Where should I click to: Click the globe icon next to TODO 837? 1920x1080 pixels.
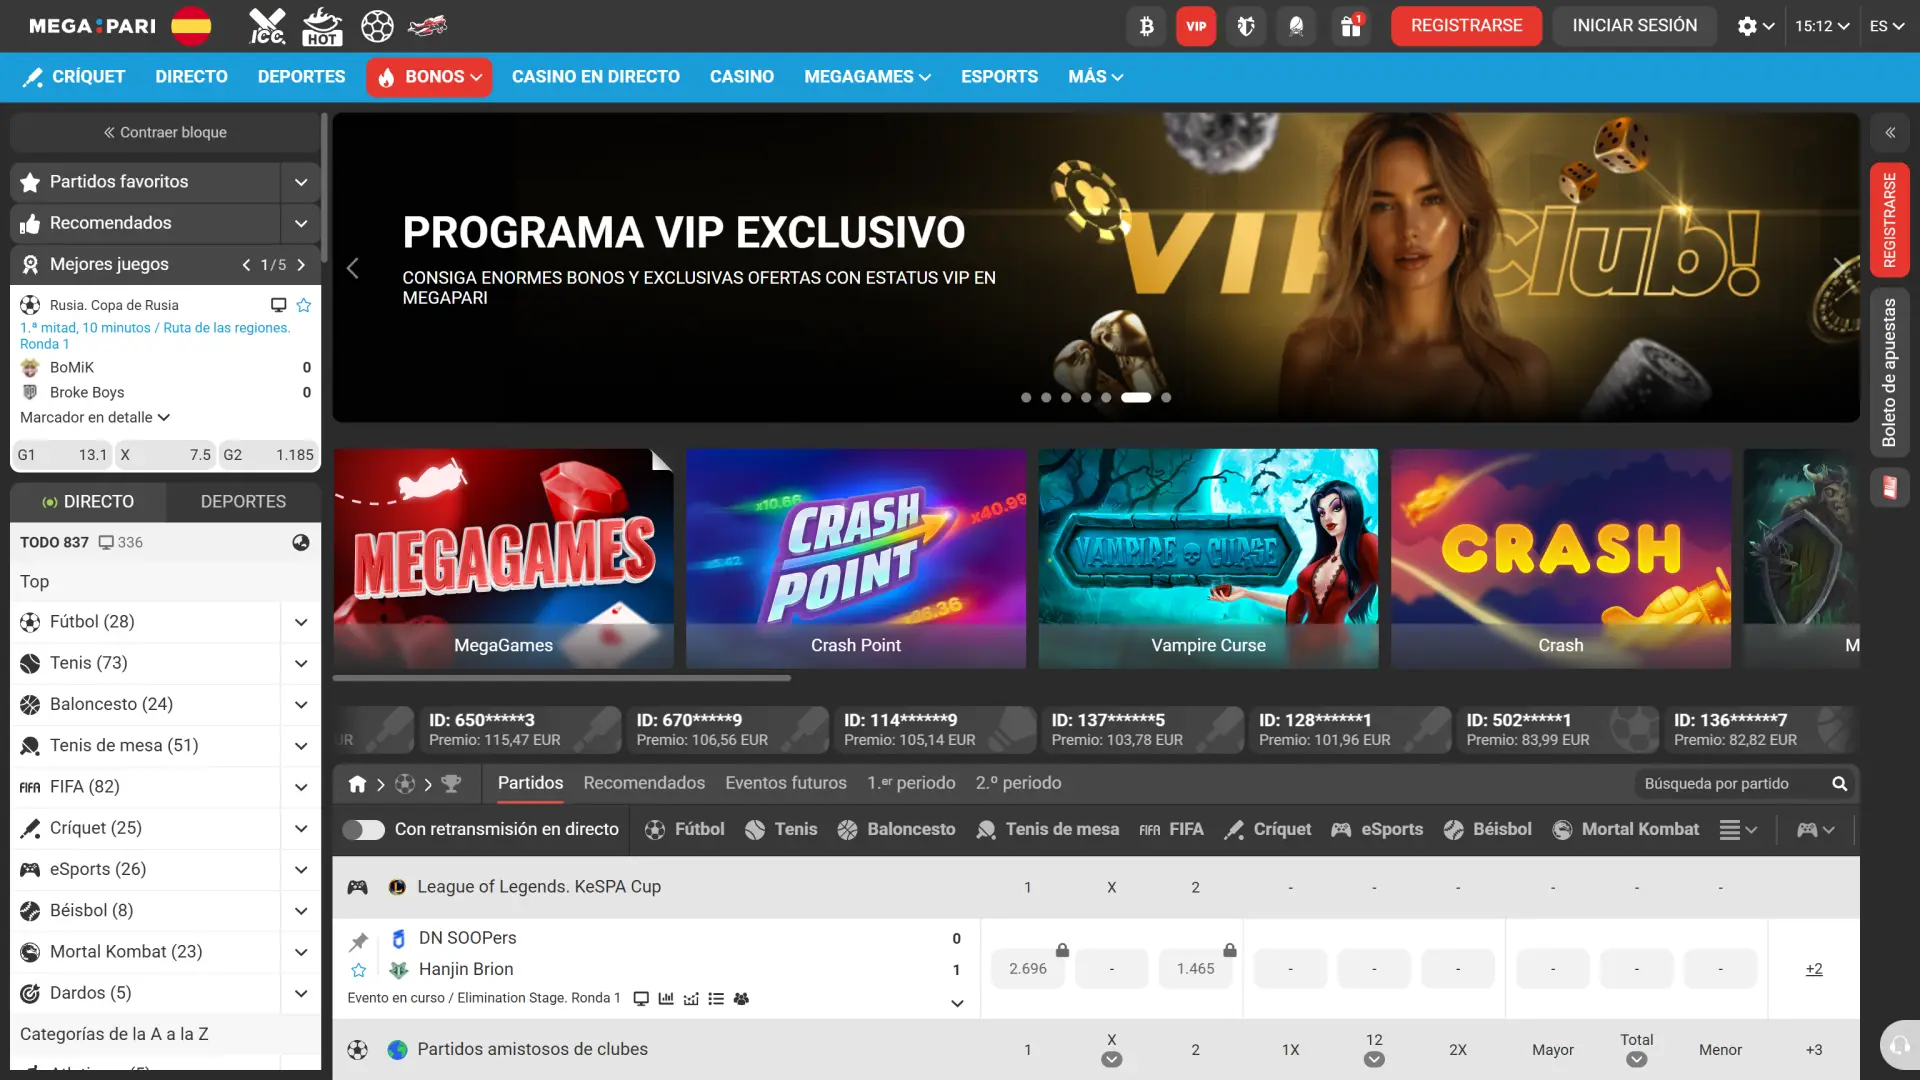(x=301, y=542)
